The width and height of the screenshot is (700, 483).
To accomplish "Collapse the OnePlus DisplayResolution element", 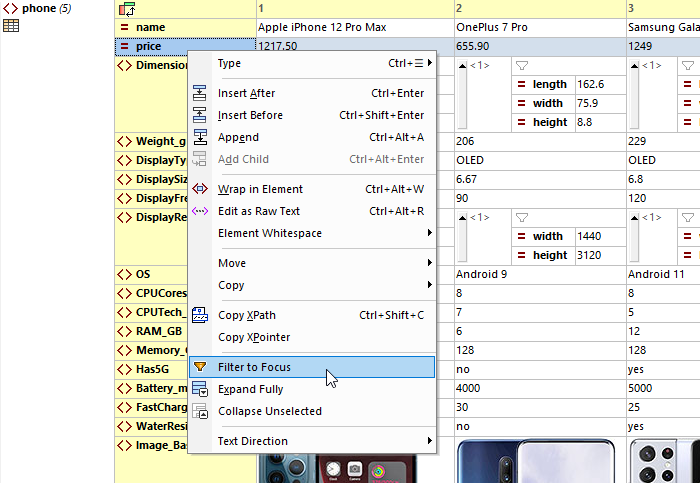I will [462, 217].
